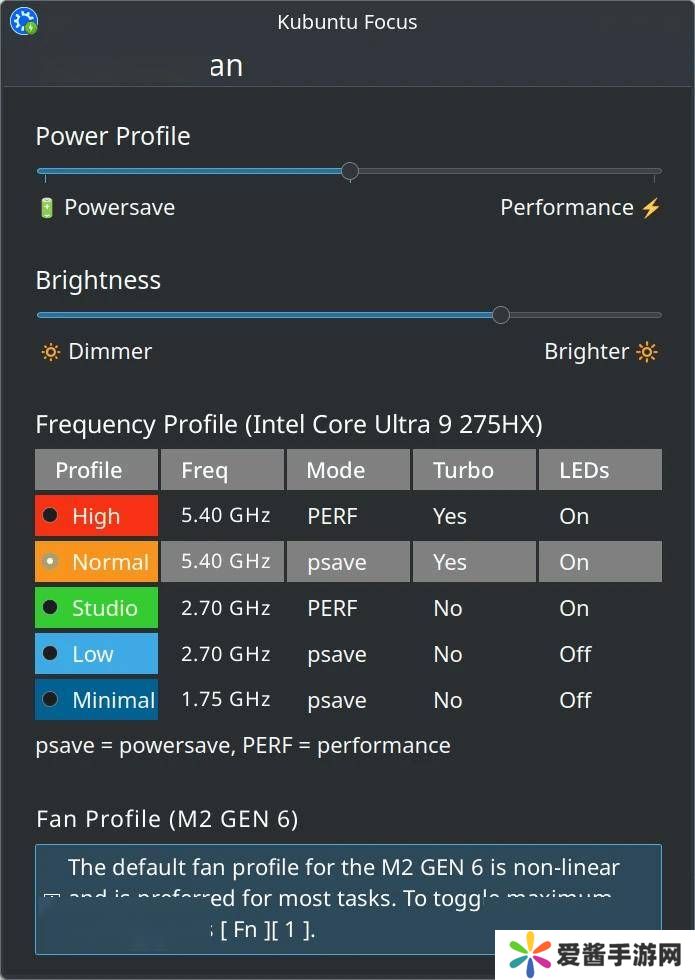This screenshot has width=695, height=980.
Task: Click the Freq column header
Action: pos(222,470)
